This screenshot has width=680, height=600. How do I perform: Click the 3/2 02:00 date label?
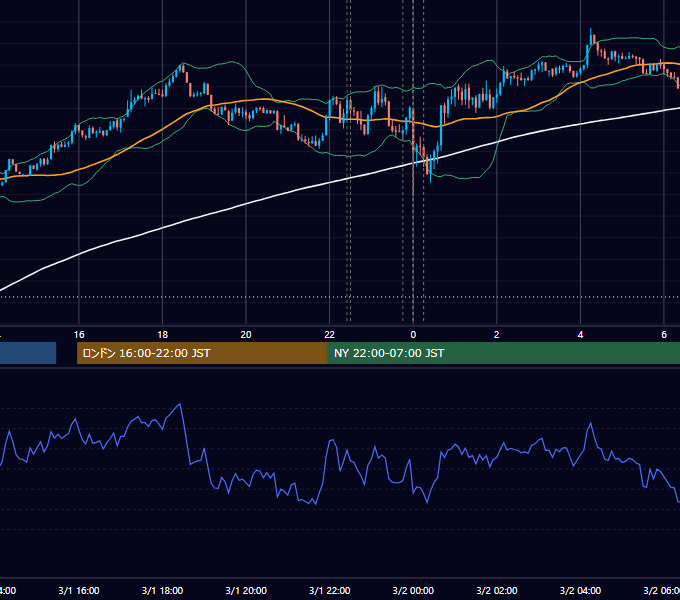click(x=497, y=590)
